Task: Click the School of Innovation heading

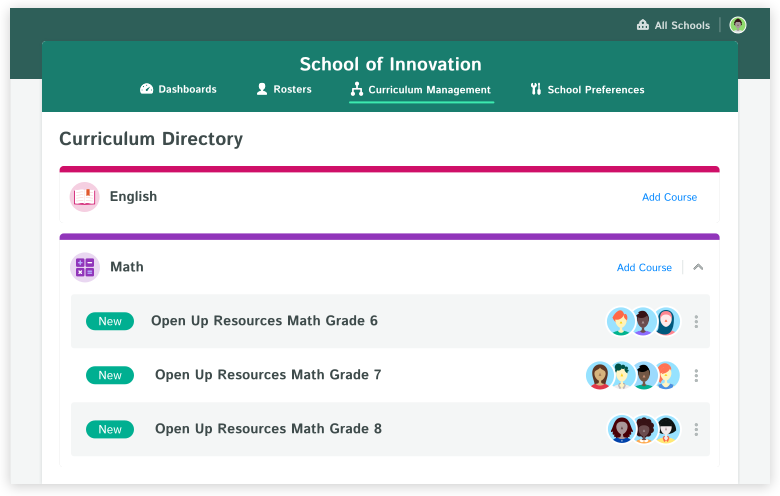Action: point(390,64)
